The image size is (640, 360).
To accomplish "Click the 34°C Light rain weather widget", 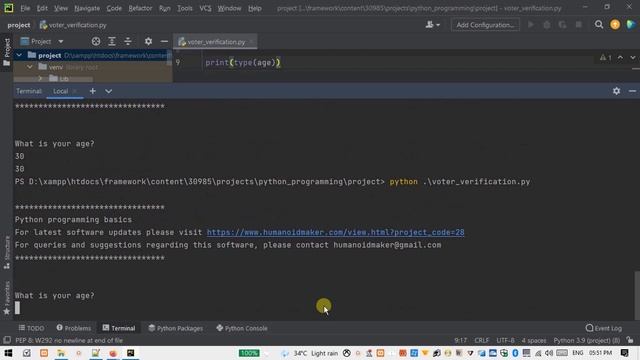I will (310, 353).
